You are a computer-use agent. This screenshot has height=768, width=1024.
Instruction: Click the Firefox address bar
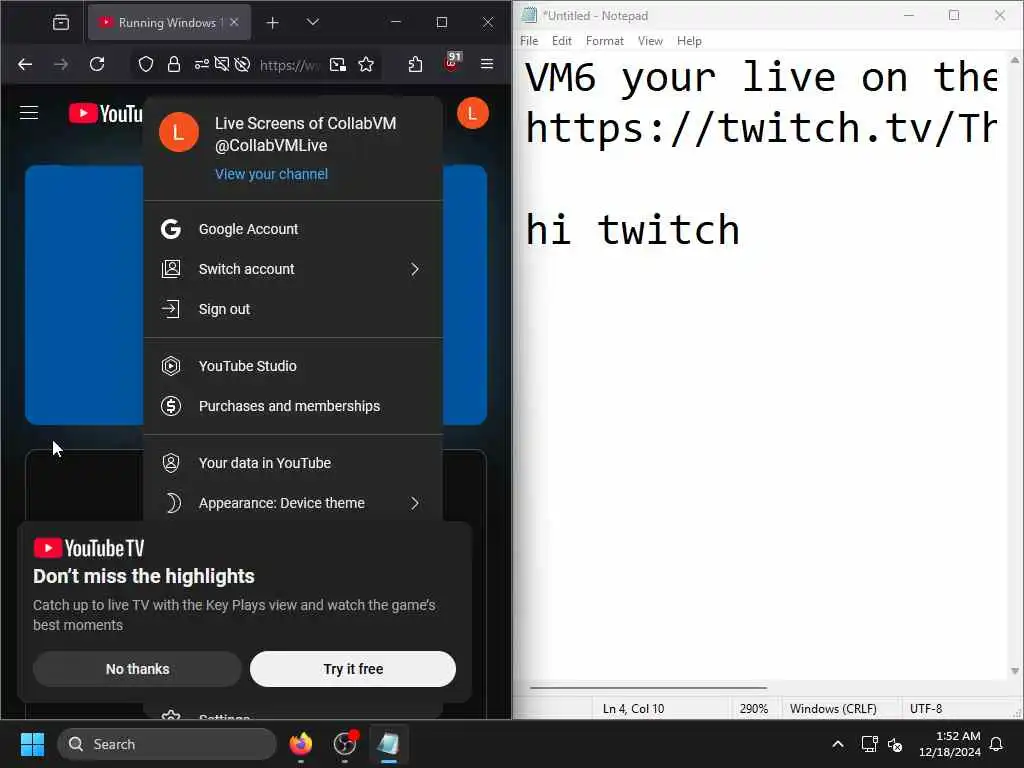[289, 65]
